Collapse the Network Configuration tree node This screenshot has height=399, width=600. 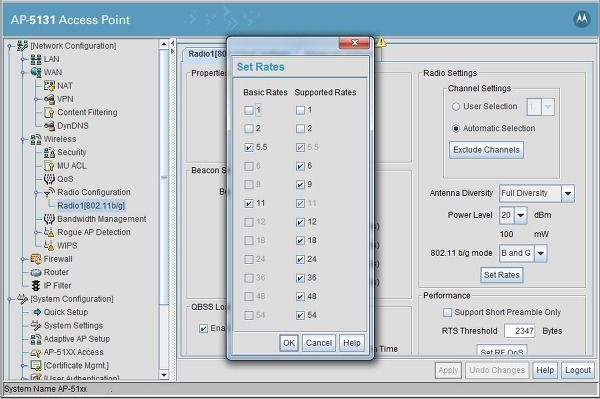(x=10, y=46)
